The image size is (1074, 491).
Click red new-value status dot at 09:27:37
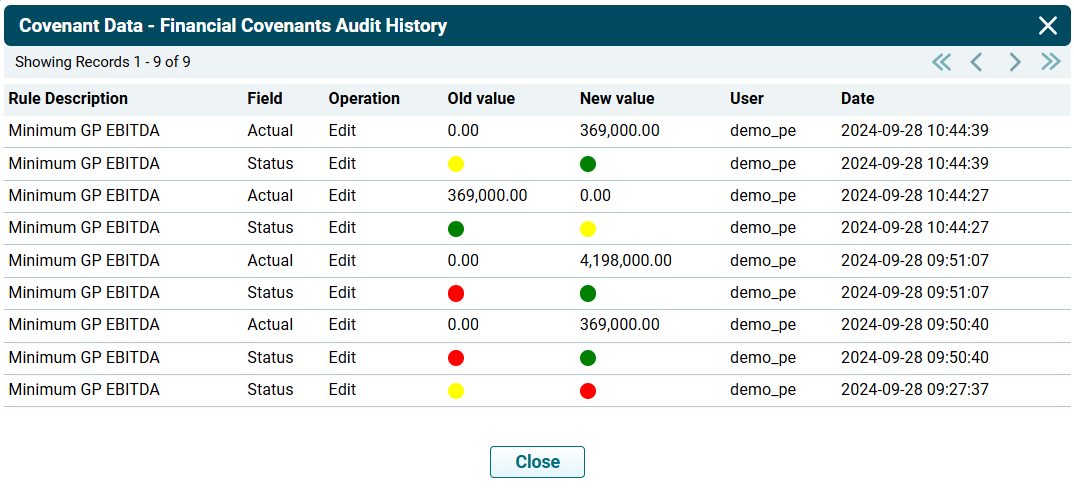tap(588, 391)
